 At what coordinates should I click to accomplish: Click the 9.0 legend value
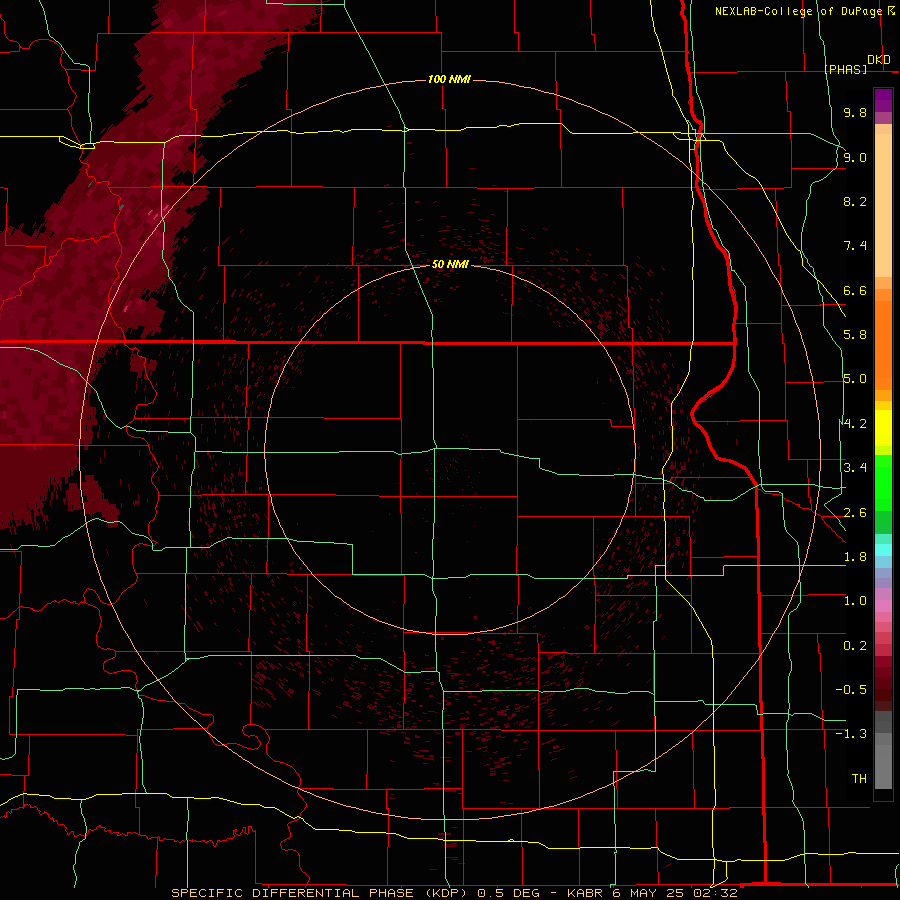pos(855,157)
